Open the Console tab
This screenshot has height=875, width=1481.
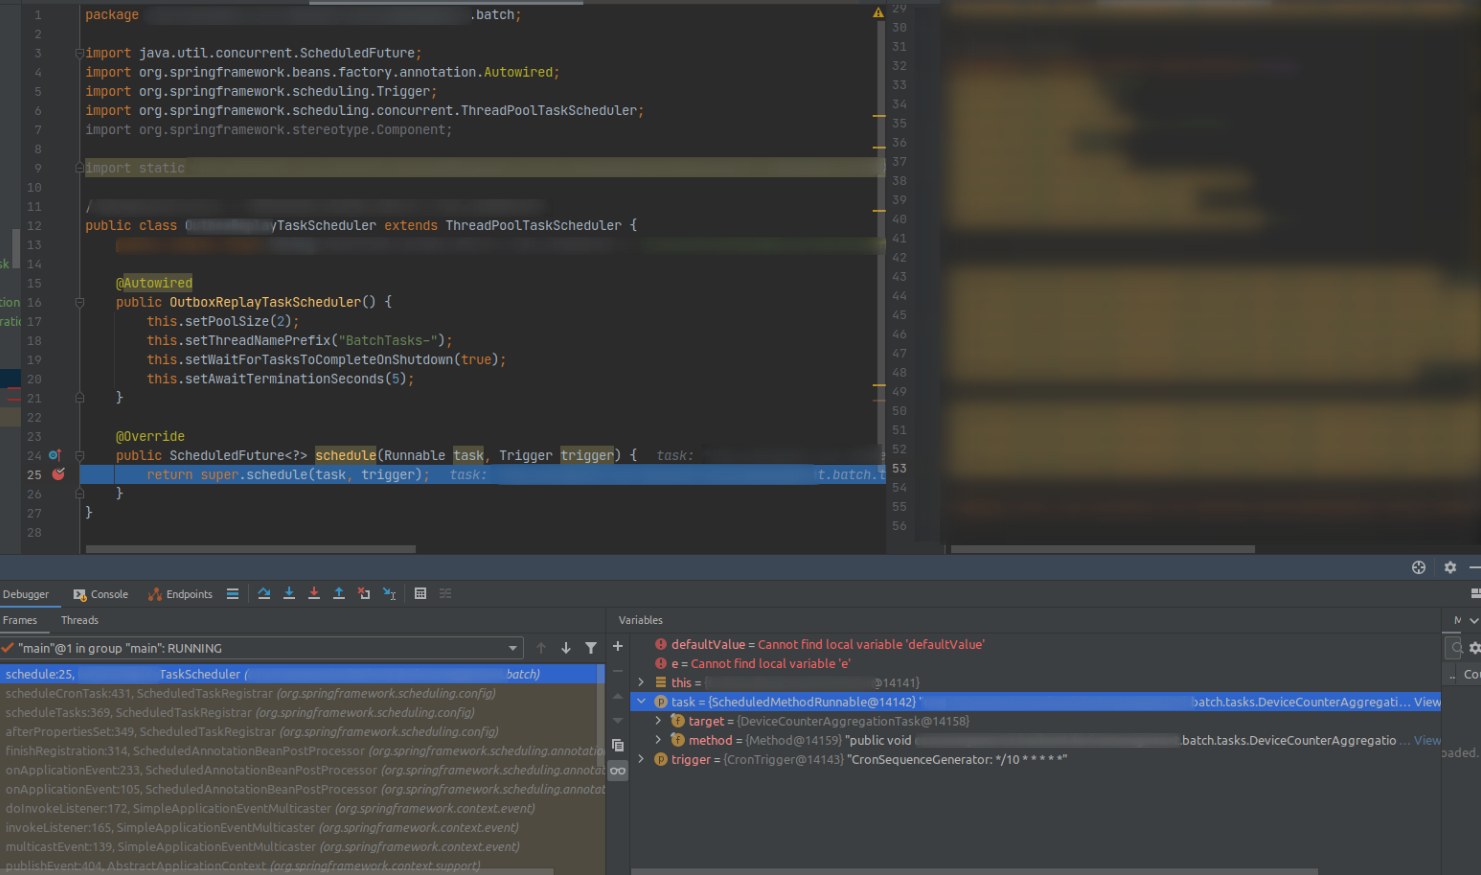click(100, 594)
